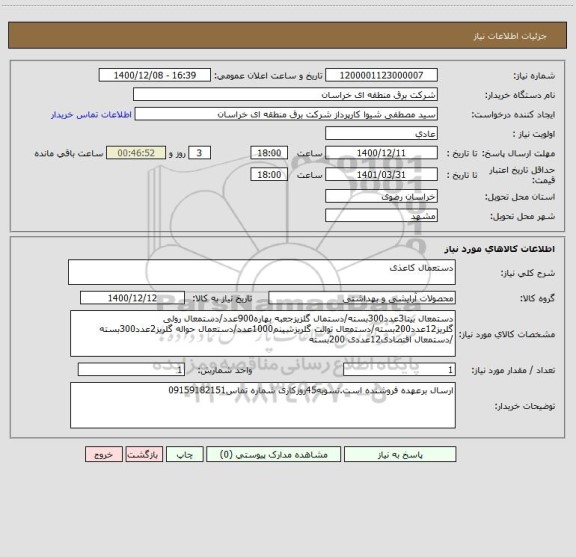Click the واحد شمارش unit field
Viewport: 576px width, 557px height.
[x=131, y=370]
